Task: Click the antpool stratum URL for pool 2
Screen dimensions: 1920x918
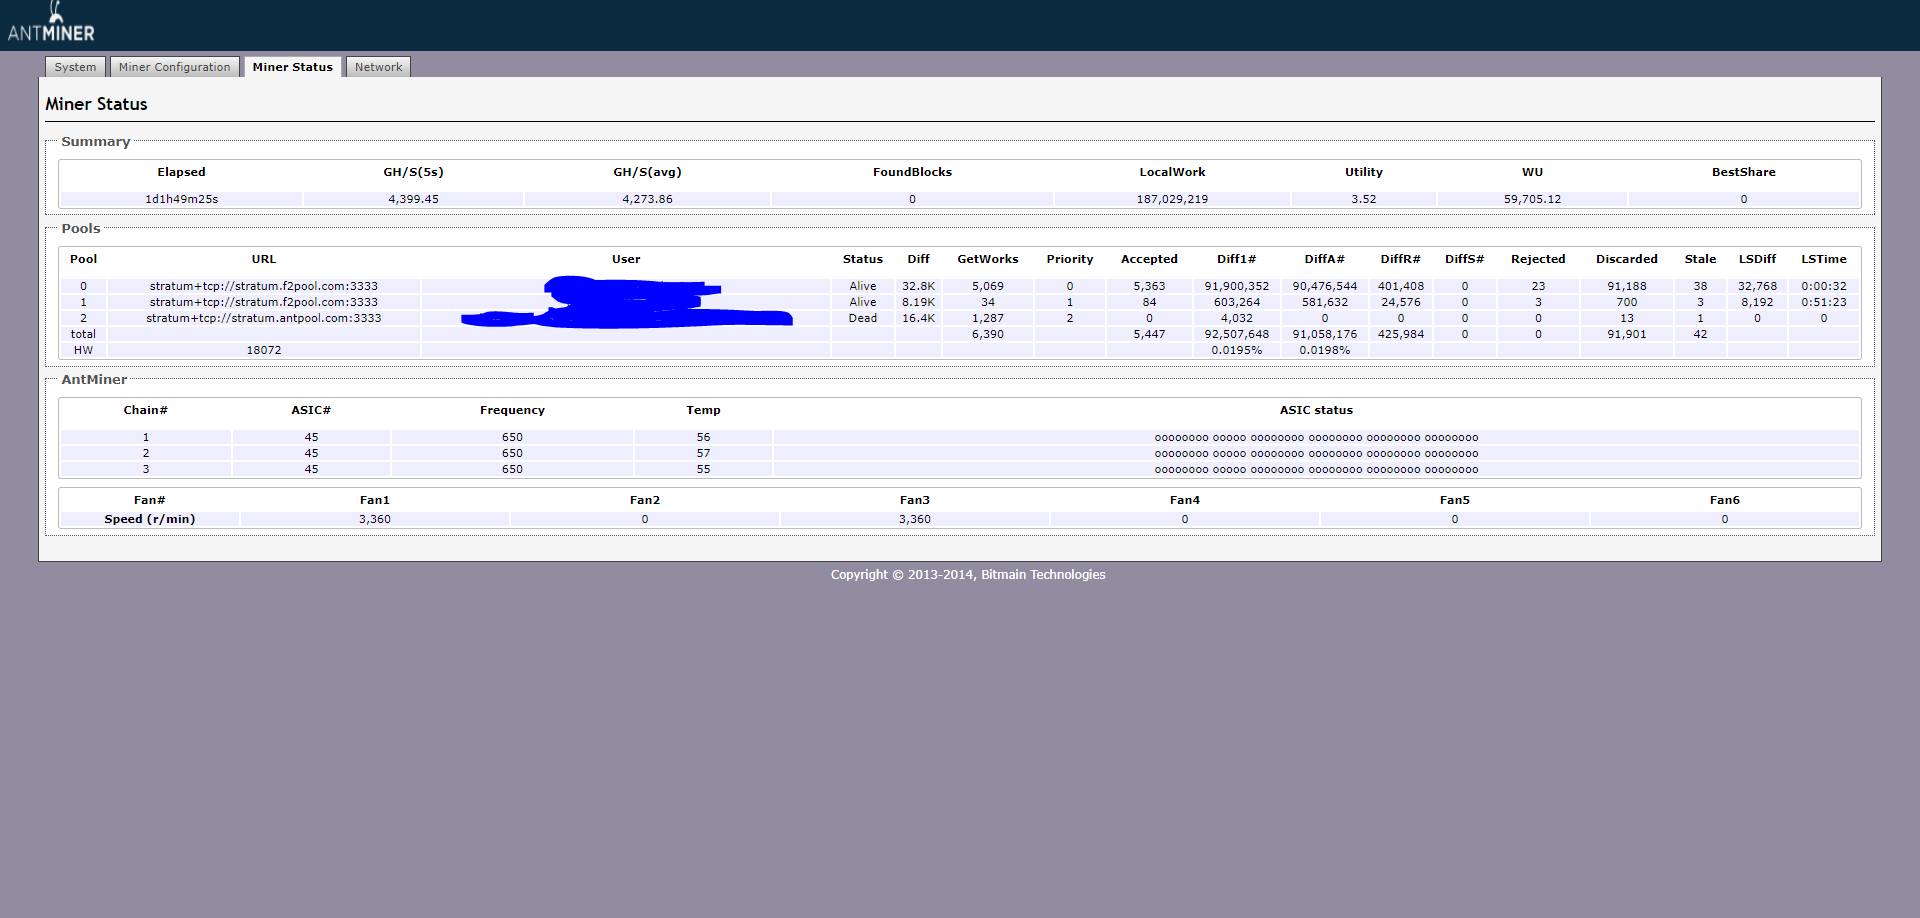Action: [264, 318]
